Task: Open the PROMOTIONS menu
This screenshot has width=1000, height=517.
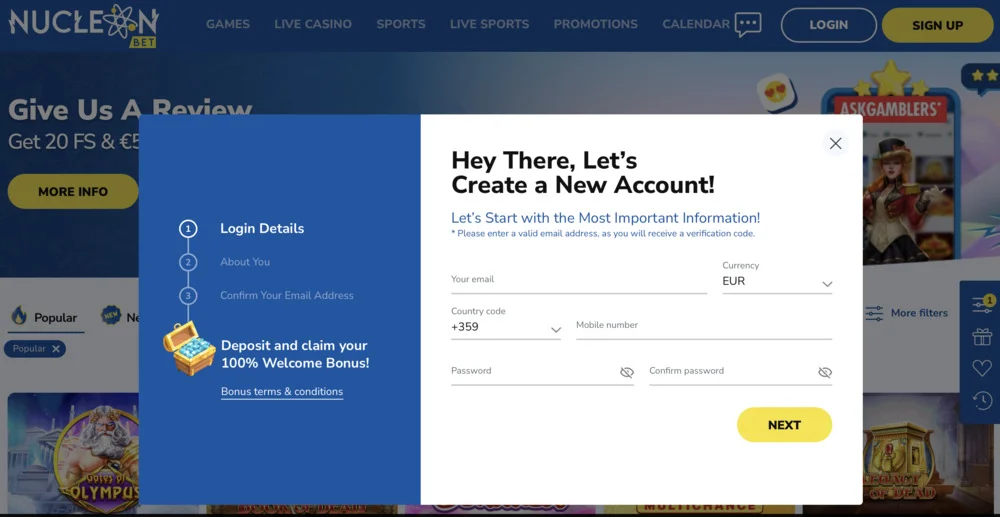Action: click(596, 24)
